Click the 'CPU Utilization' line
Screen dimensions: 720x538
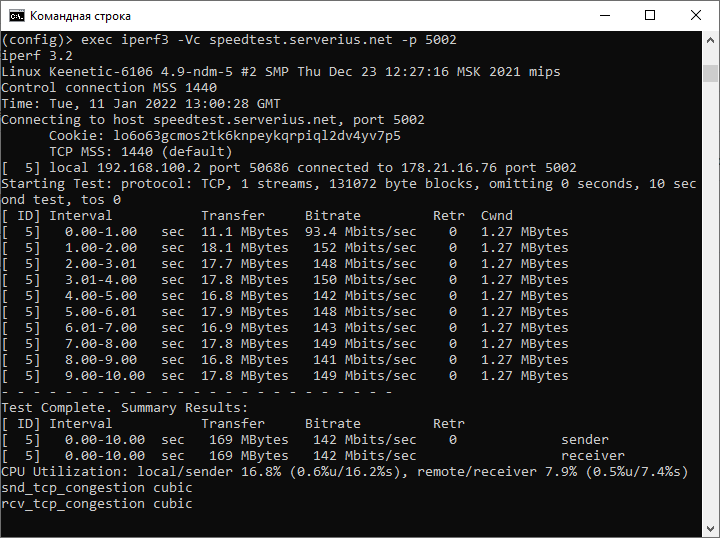pos(345,472)
